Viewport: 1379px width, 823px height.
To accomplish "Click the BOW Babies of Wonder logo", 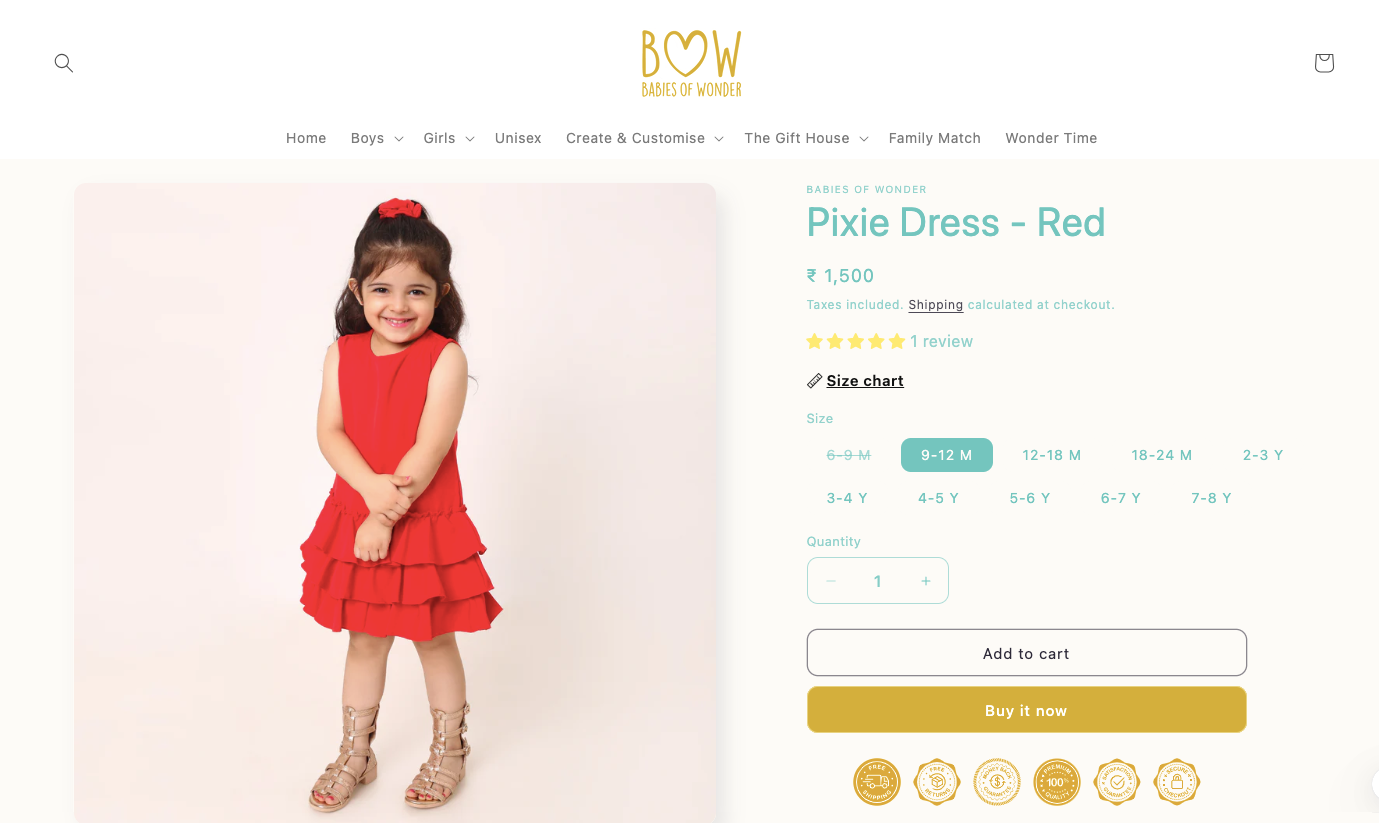I will 692,63.
